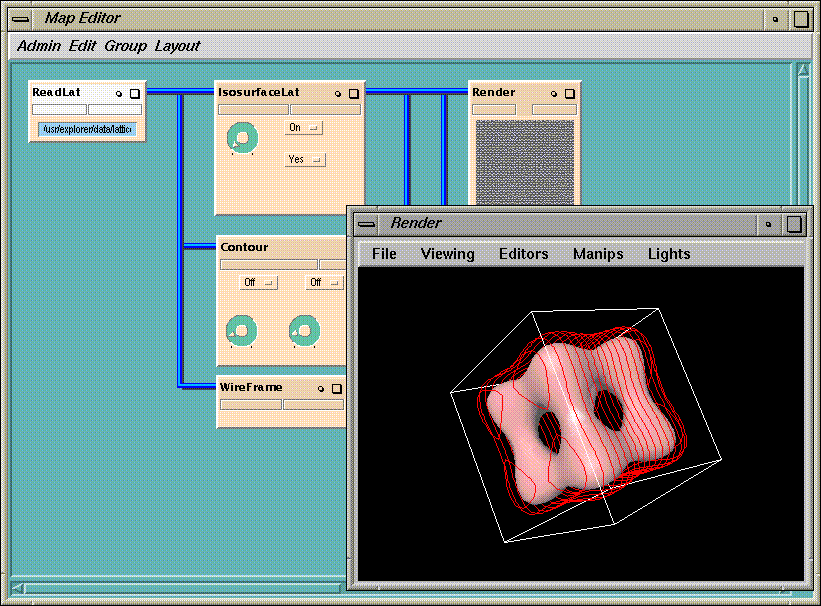Click the Render module's preview thumbnail
Image resolution: width=821 pixels, height=606 pixels.
[524, 162]
